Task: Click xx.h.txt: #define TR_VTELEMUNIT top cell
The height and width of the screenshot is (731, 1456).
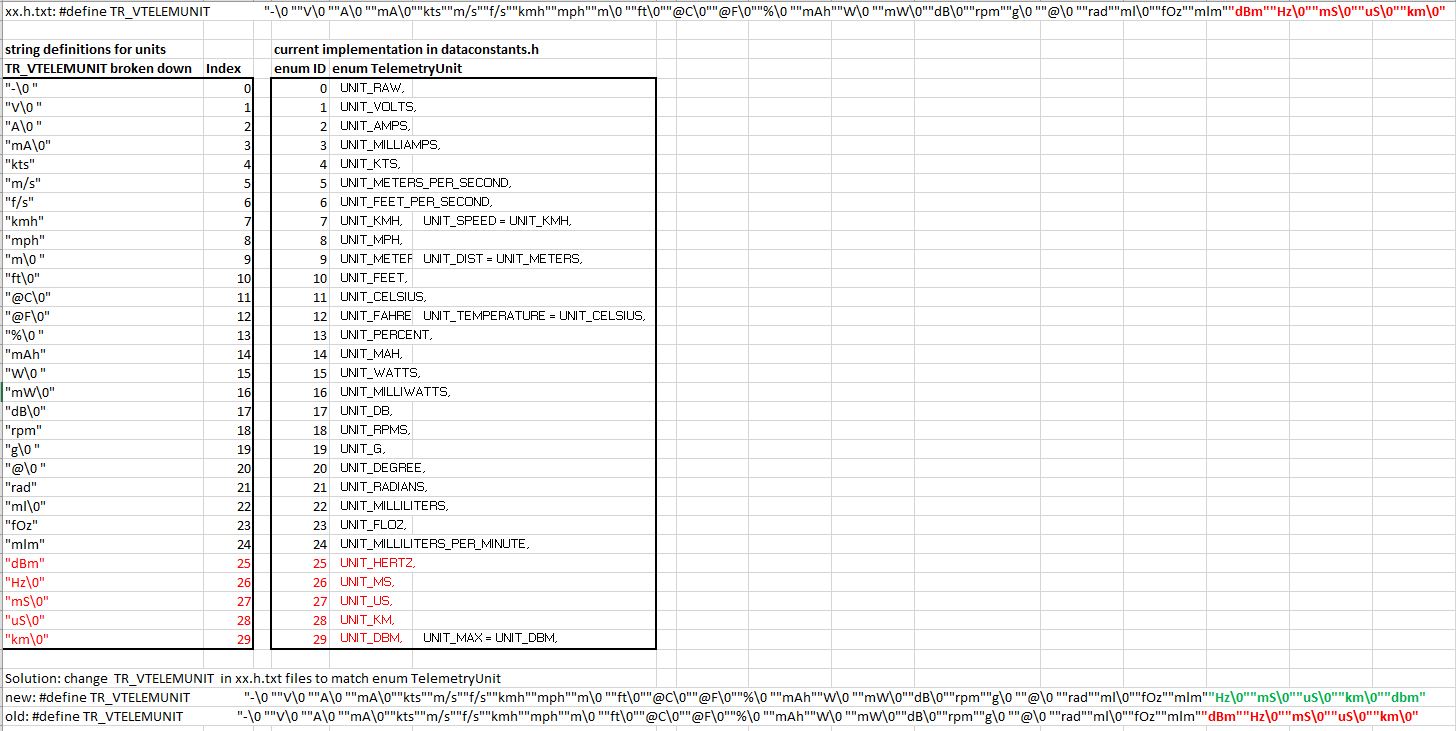Action: [x=107, y=11]
